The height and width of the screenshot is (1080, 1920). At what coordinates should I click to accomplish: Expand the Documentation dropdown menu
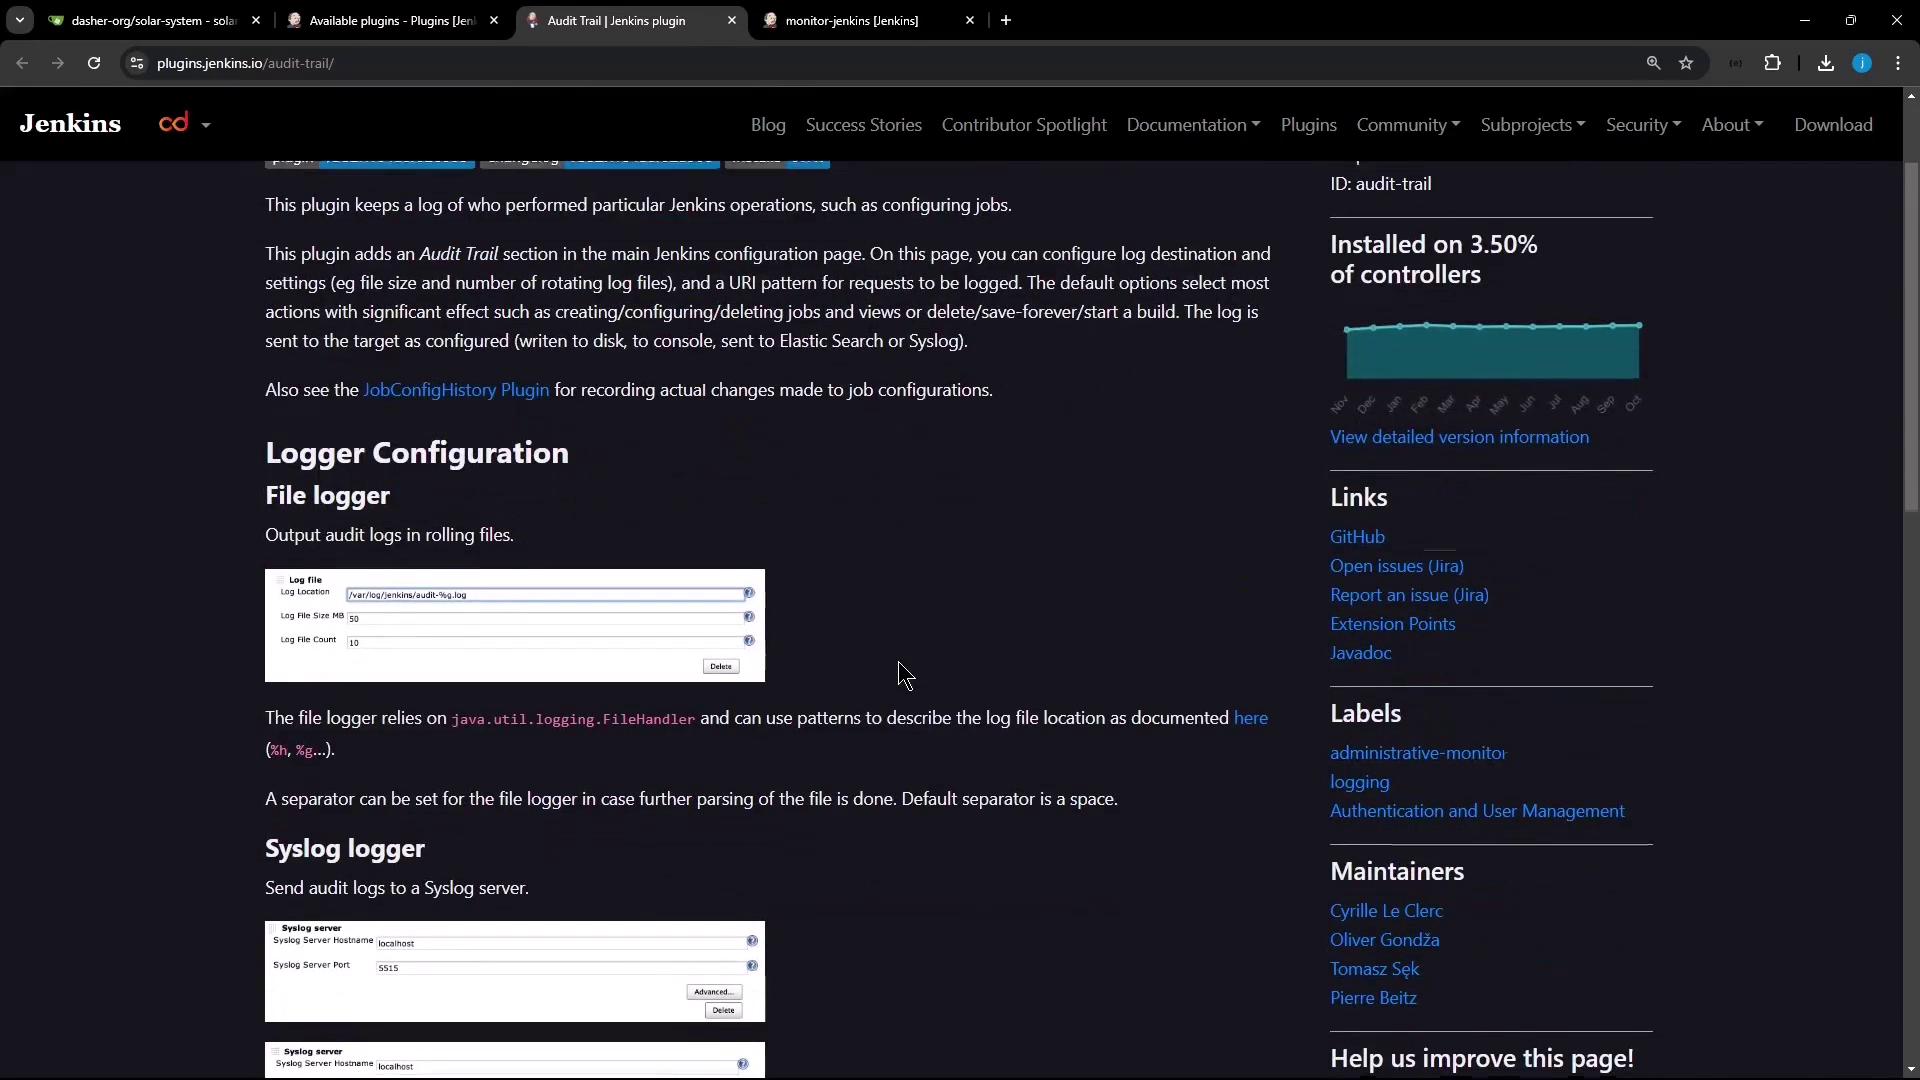1193,125
